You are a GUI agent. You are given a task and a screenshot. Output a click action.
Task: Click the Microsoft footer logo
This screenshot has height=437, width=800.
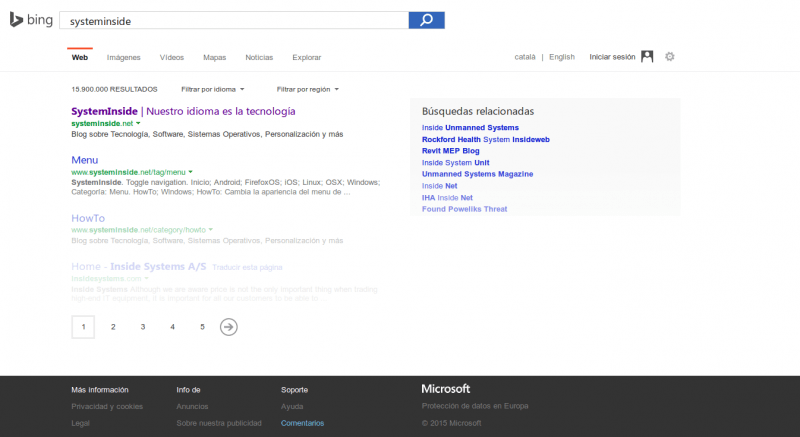pos(446,389)
